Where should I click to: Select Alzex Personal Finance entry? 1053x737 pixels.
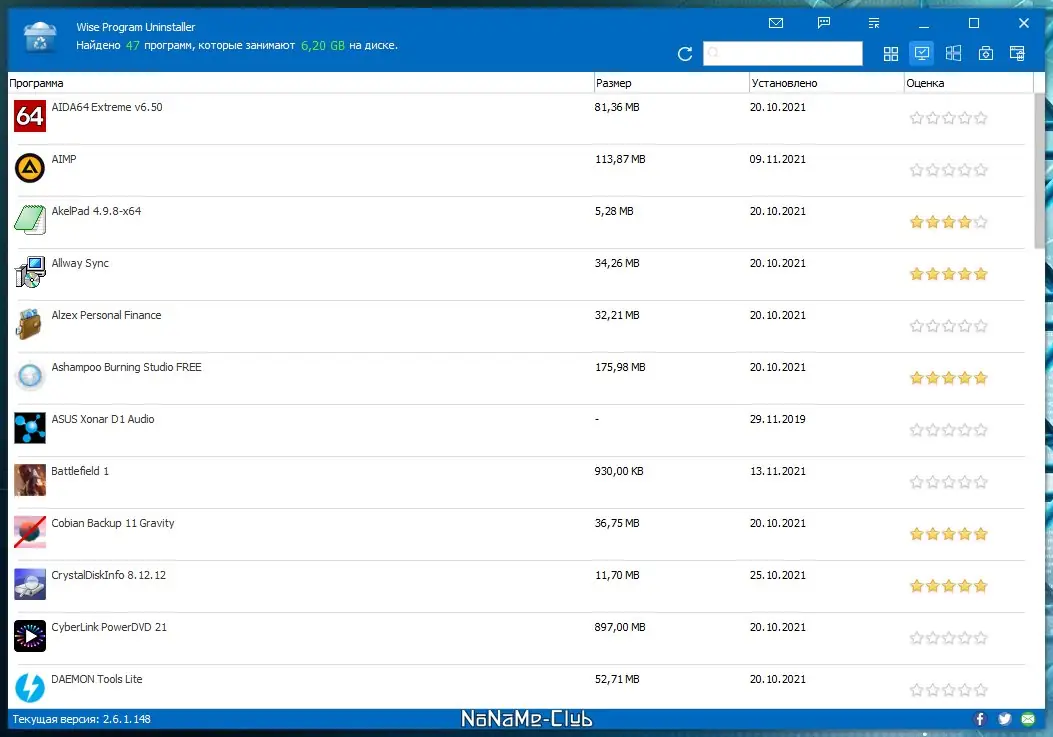tap(106, 315)
